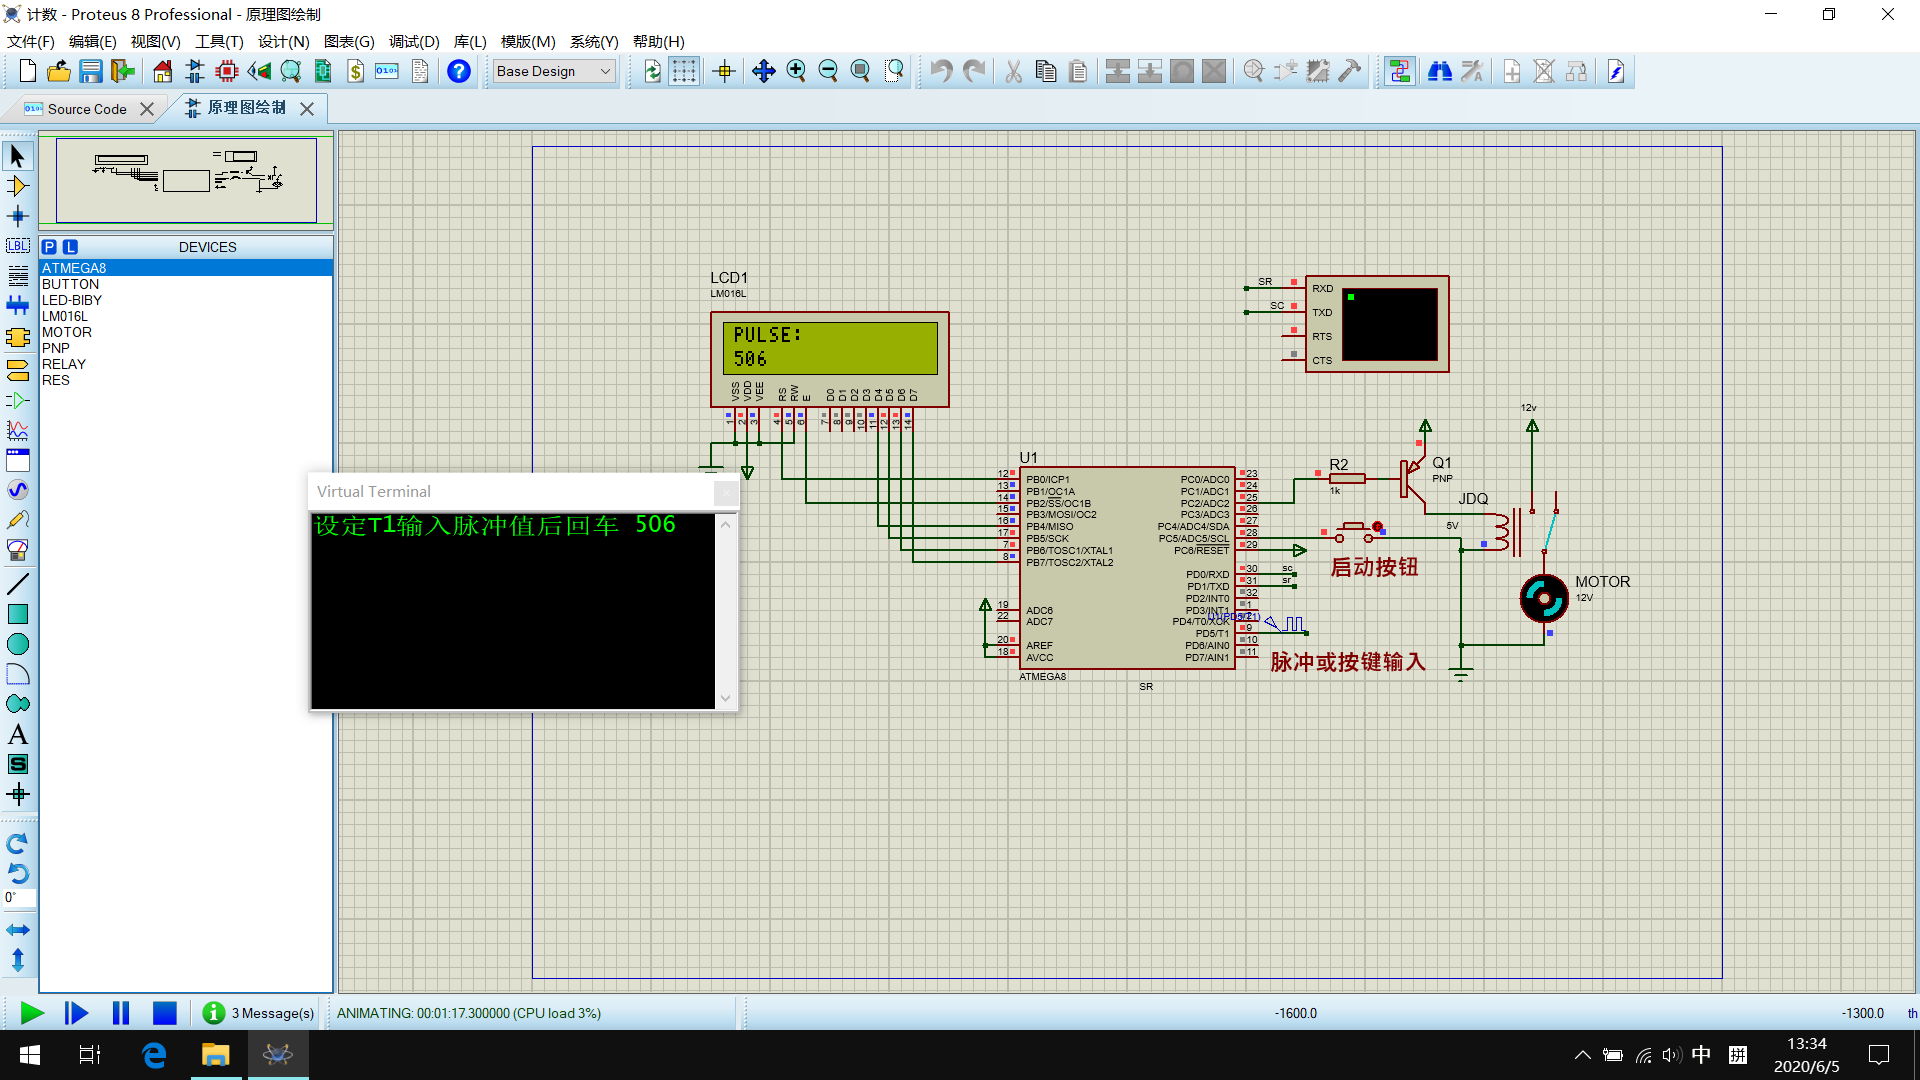The height and width of the screenshot is (1080, 1920).
Task: Toggle the false origin crosshair icon
Action: tap(724, 71)
